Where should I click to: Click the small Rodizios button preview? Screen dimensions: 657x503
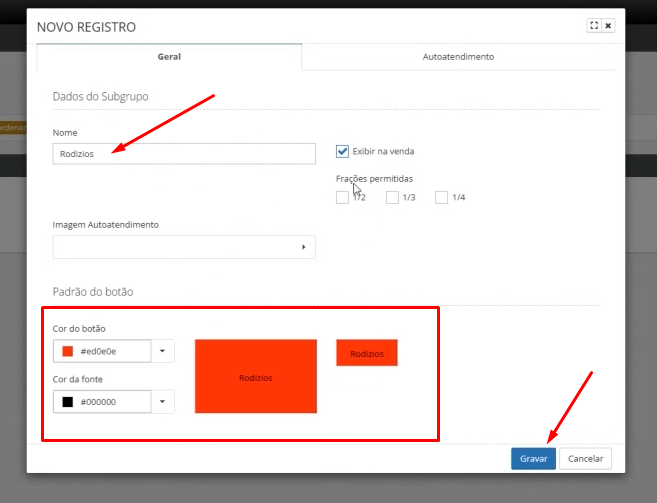367,353
